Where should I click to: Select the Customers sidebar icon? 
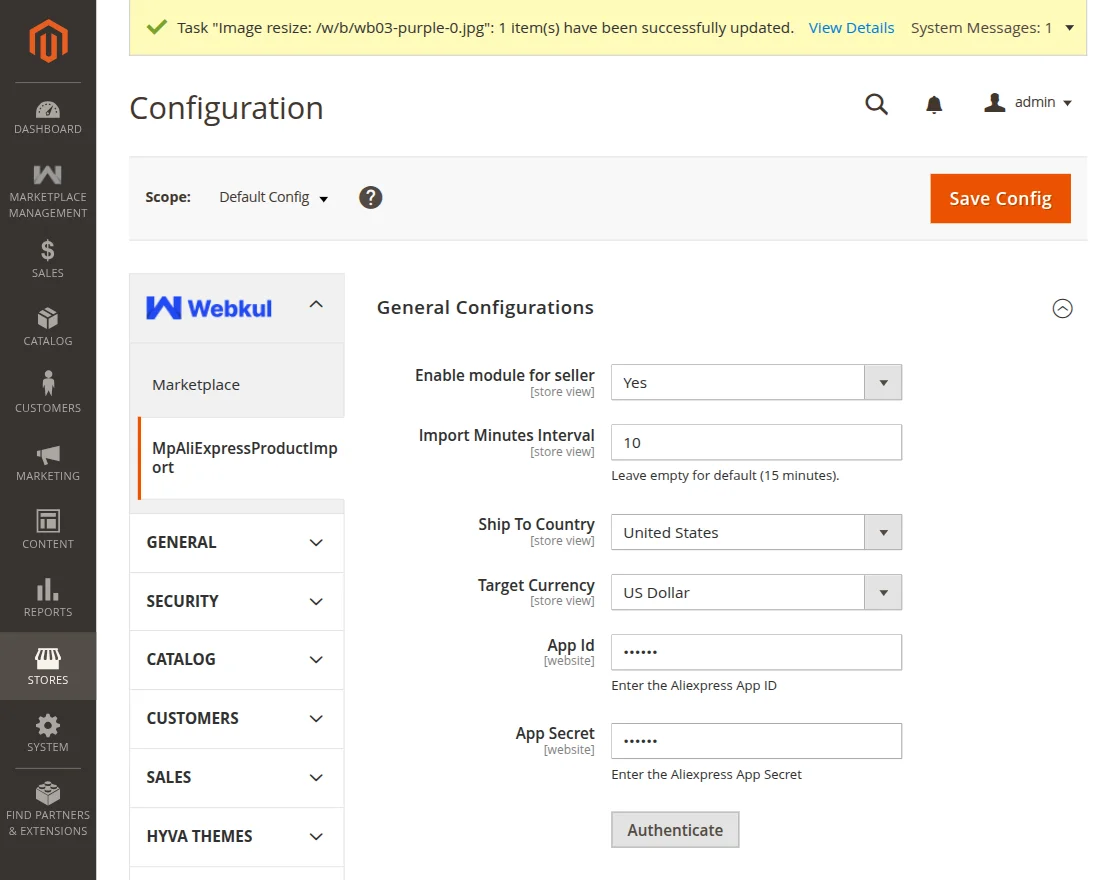coord(47,390)
